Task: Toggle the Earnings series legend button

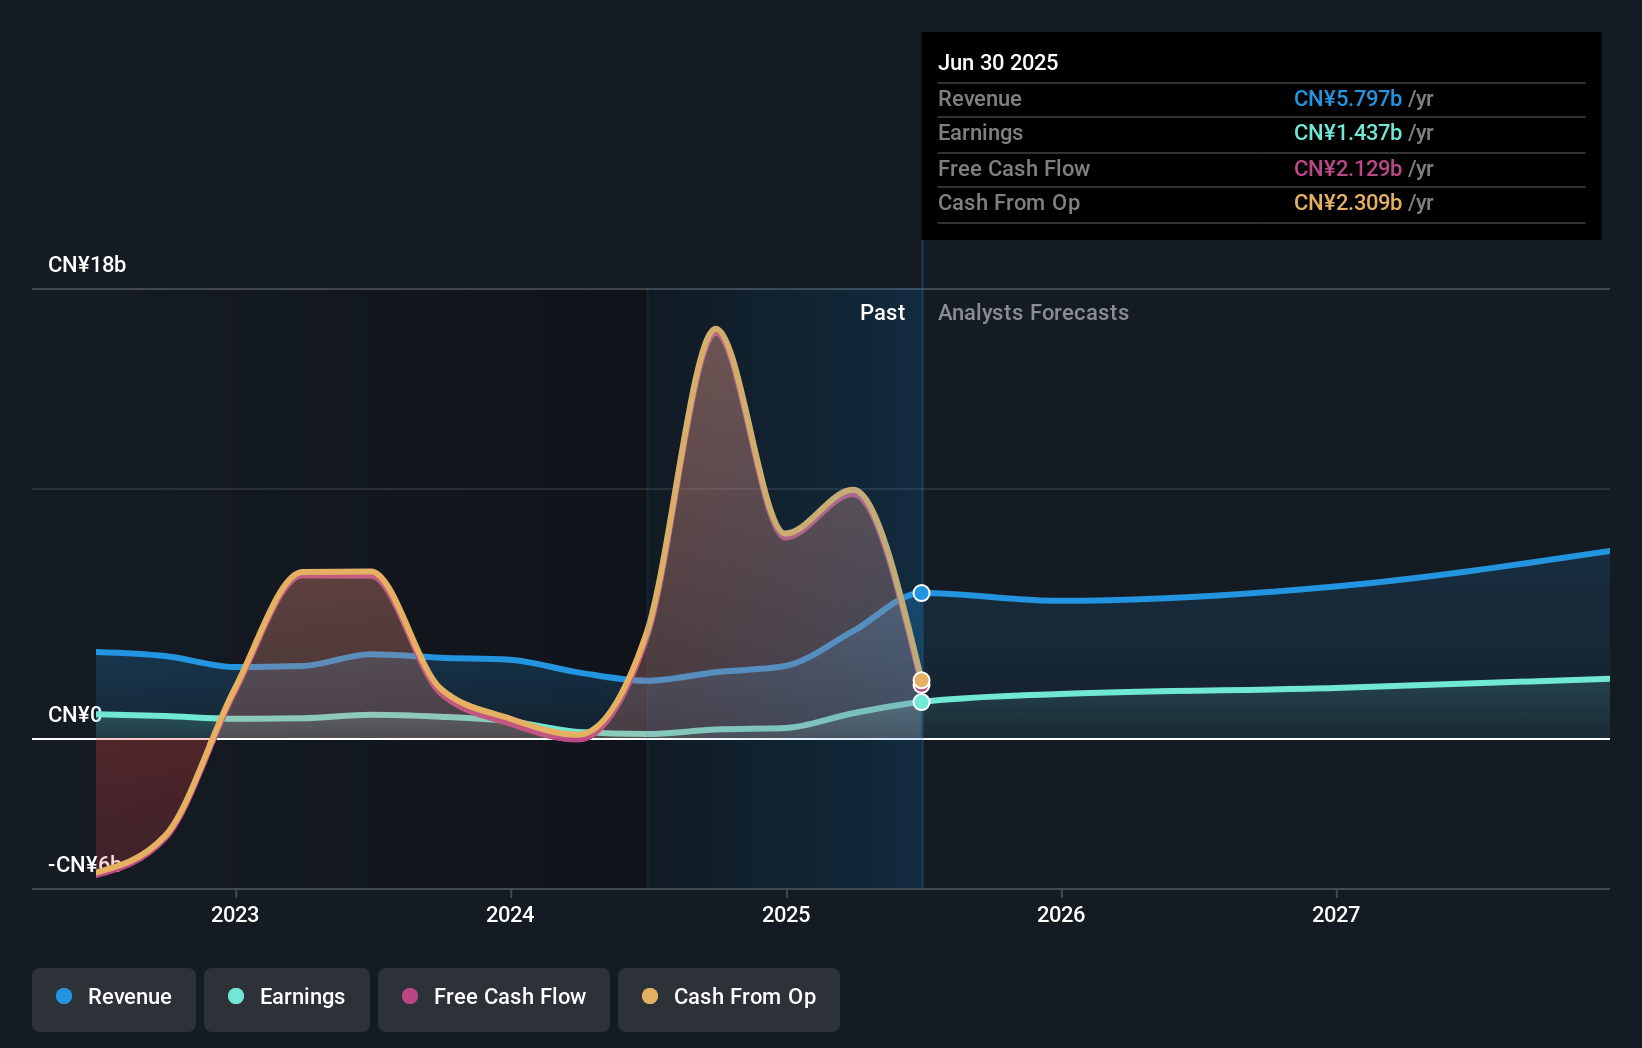Action: [287, 999]
